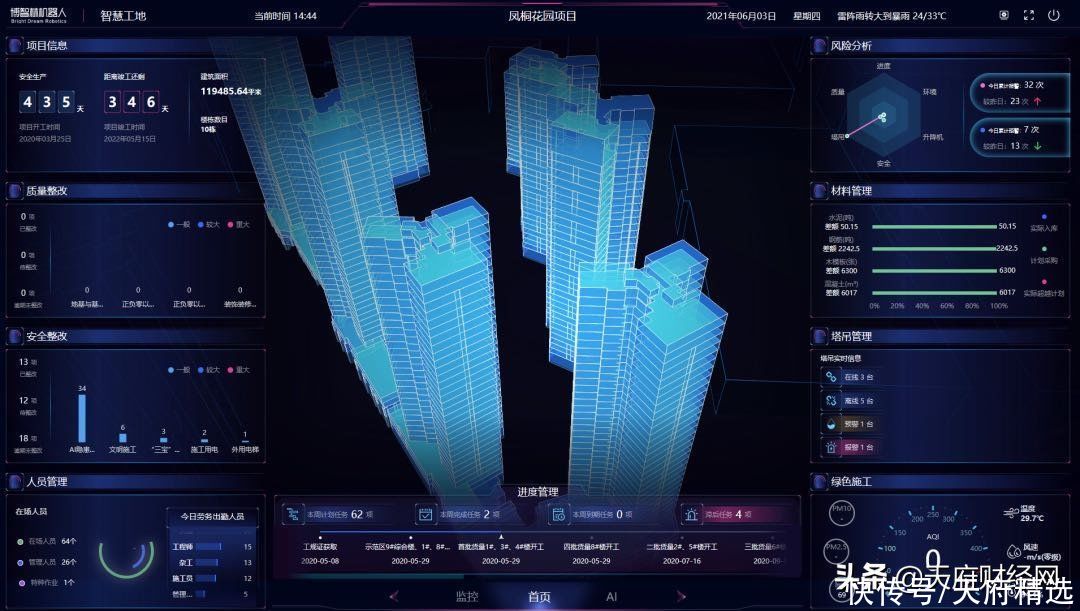The height and width of the screenshot is (611, 1080).
Task: Click the 水泥(吨) progress bar
Action: point(934,227)
